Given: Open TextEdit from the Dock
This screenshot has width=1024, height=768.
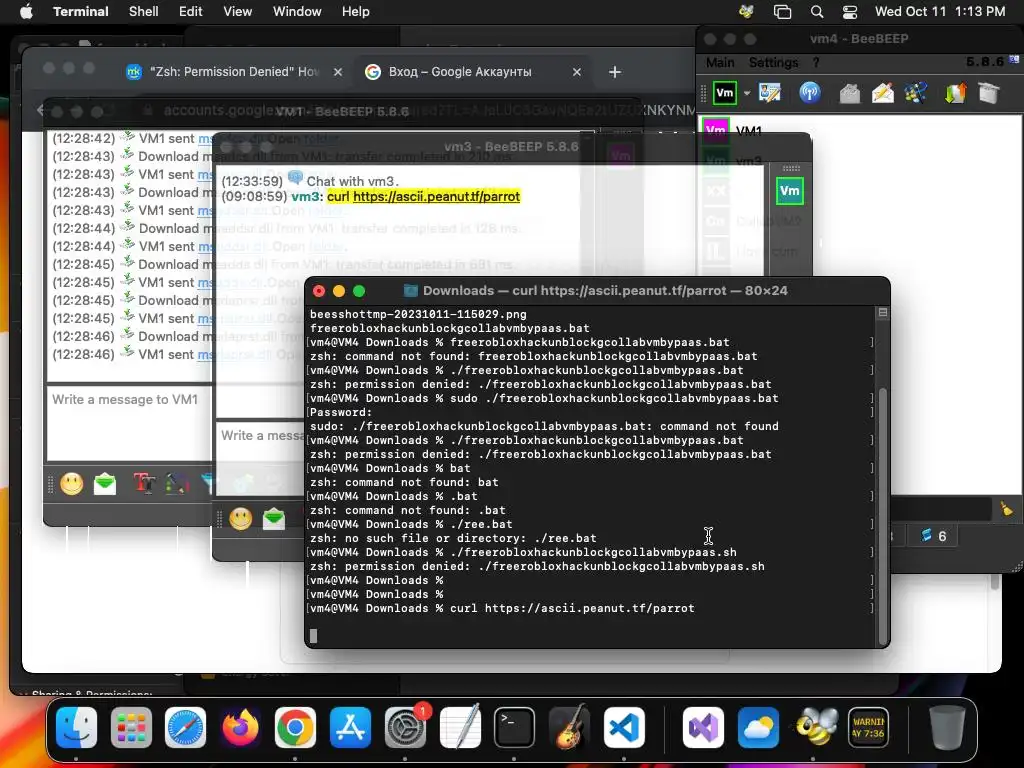Looking at the screenshot, I should (460, 727).
